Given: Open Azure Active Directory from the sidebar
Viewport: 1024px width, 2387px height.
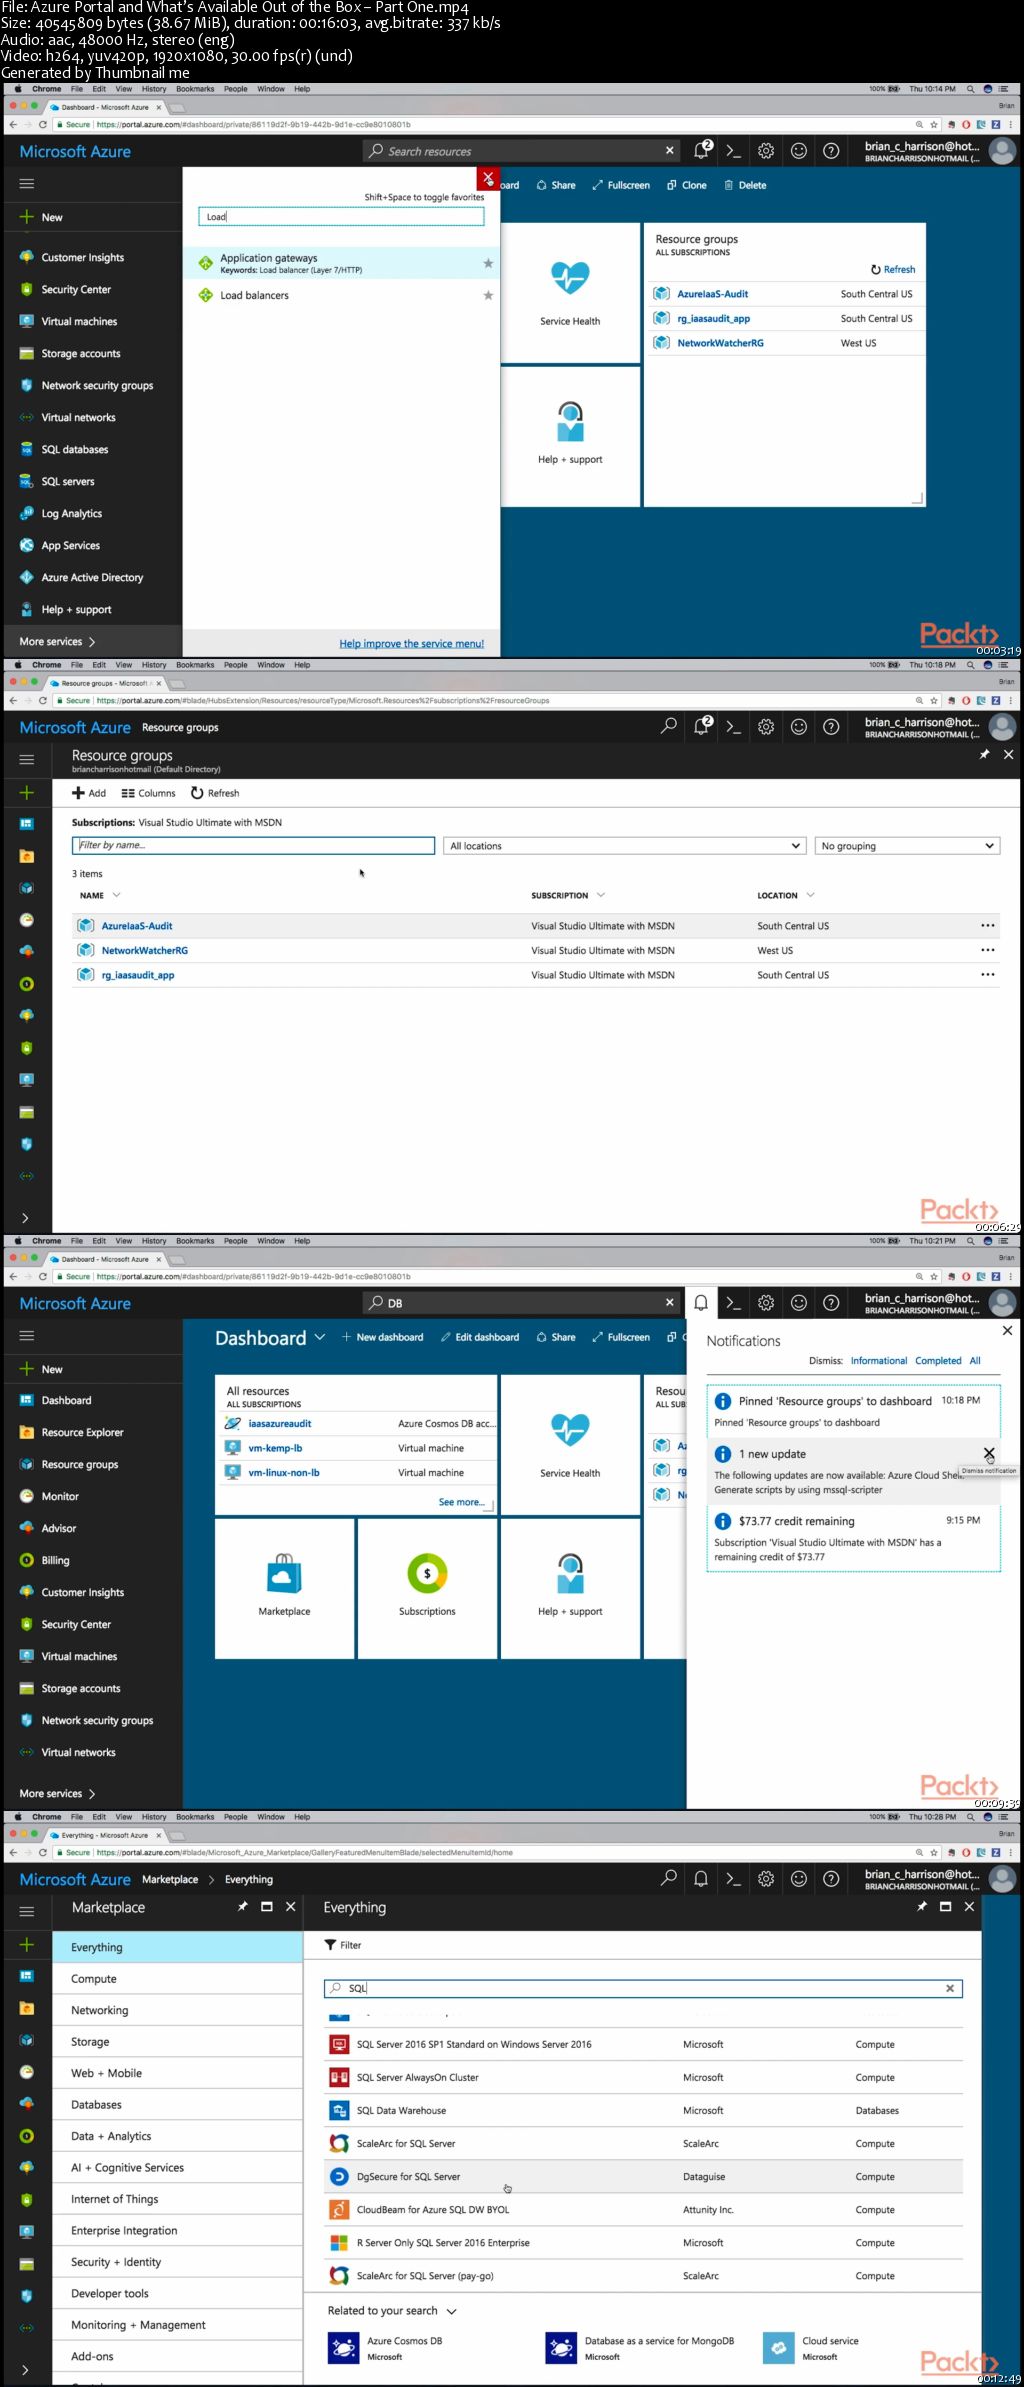Looking at the screenshot, I should pos(92,577).
